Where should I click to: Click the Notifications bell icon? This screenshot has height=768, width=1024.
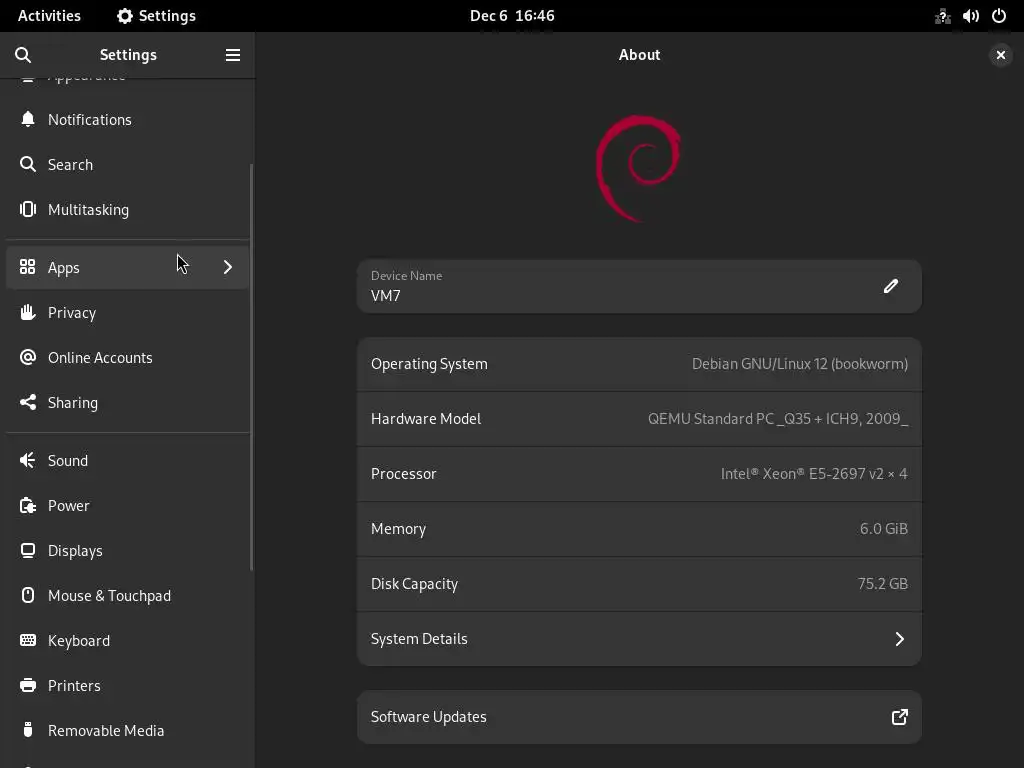coord(27,120)
